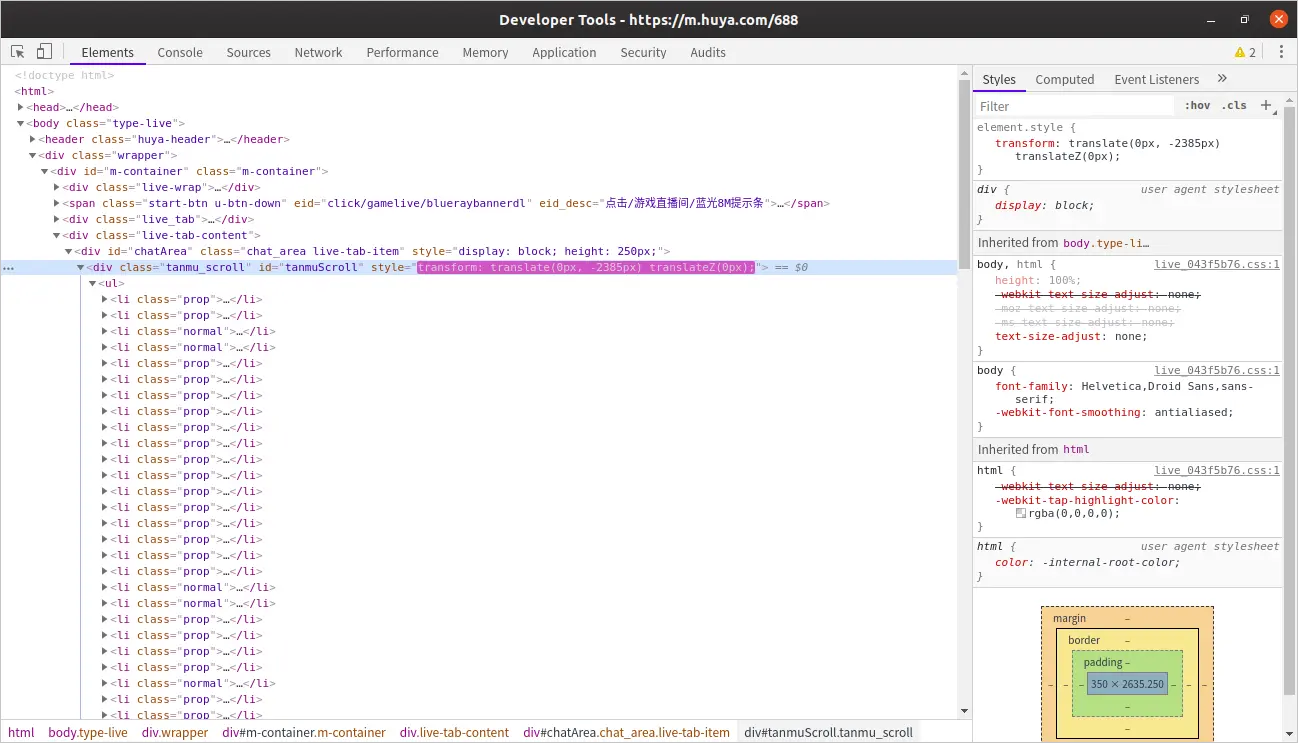This screenshot has width=1298, height=743.
Task: Click the html inherited-from link
Action: (1076, 449)
